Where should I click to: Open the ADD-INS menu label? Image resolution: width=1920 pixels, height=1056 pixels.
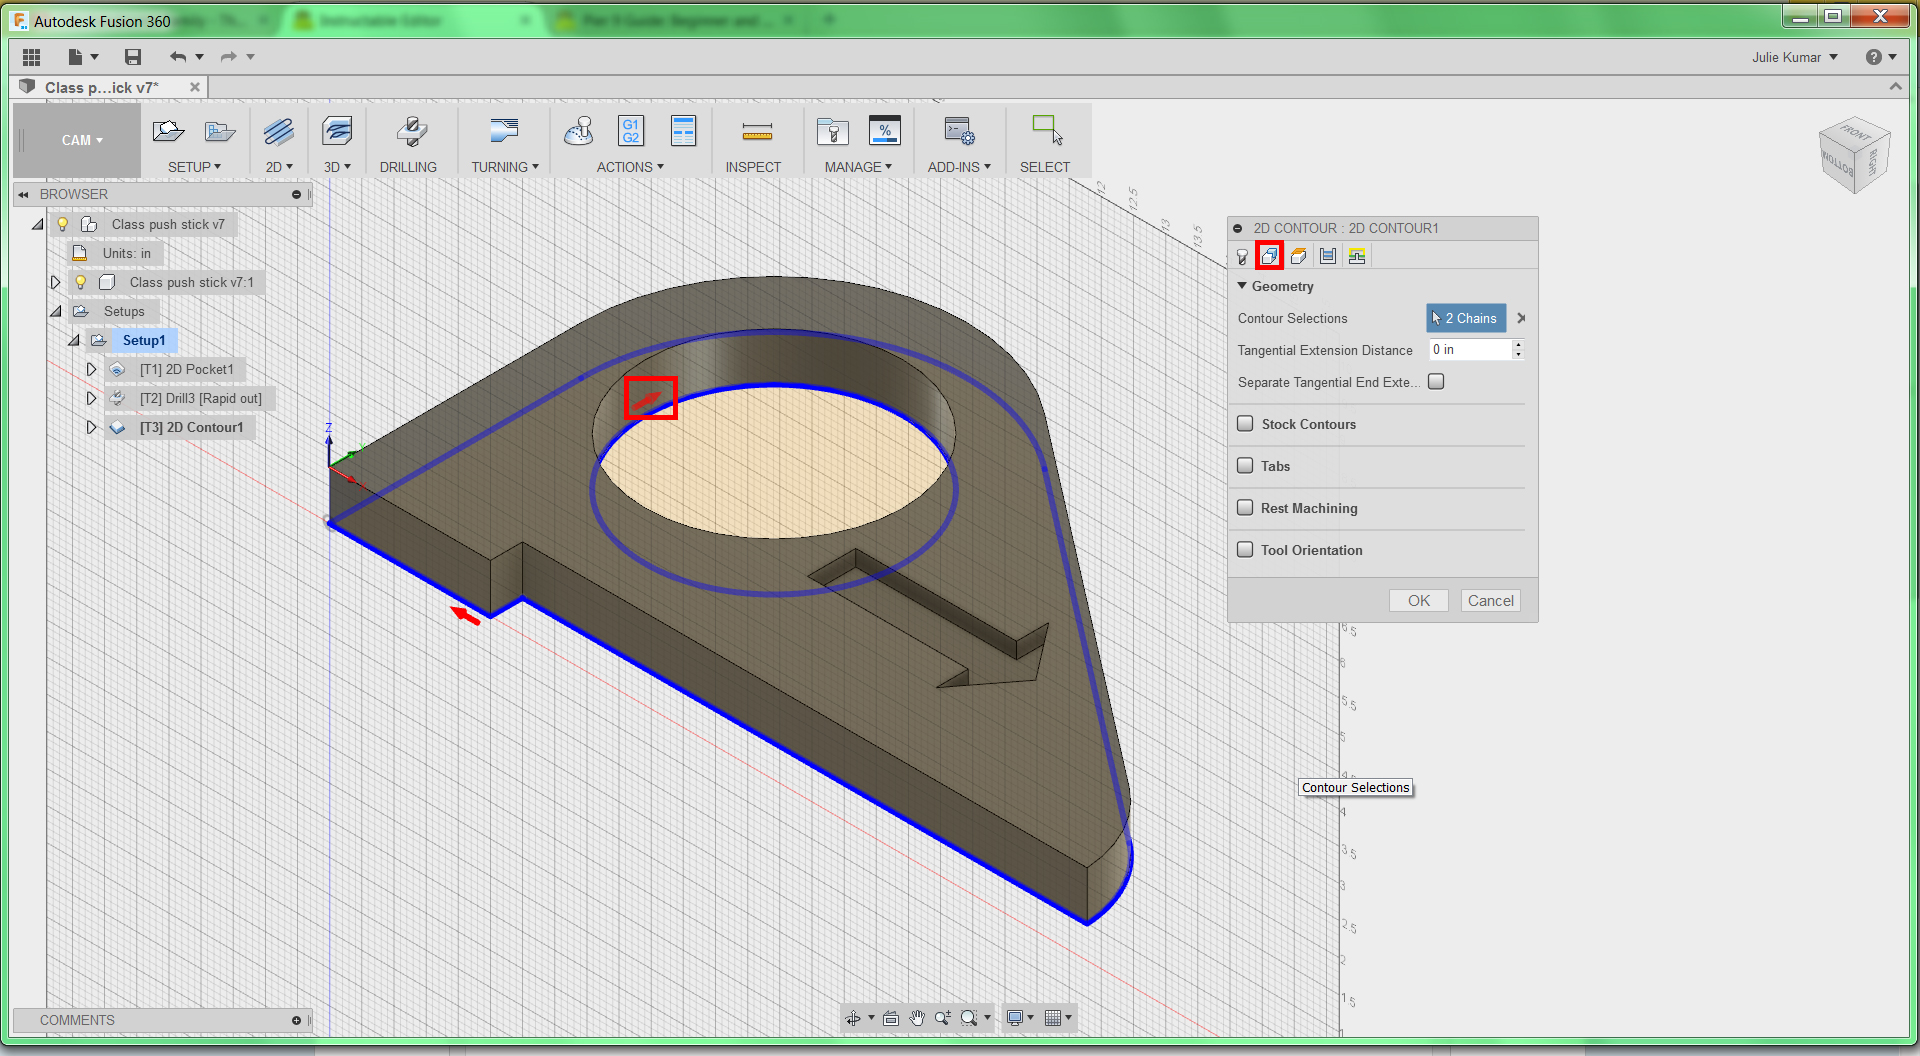pyautogui.click(x=959, y=167)
